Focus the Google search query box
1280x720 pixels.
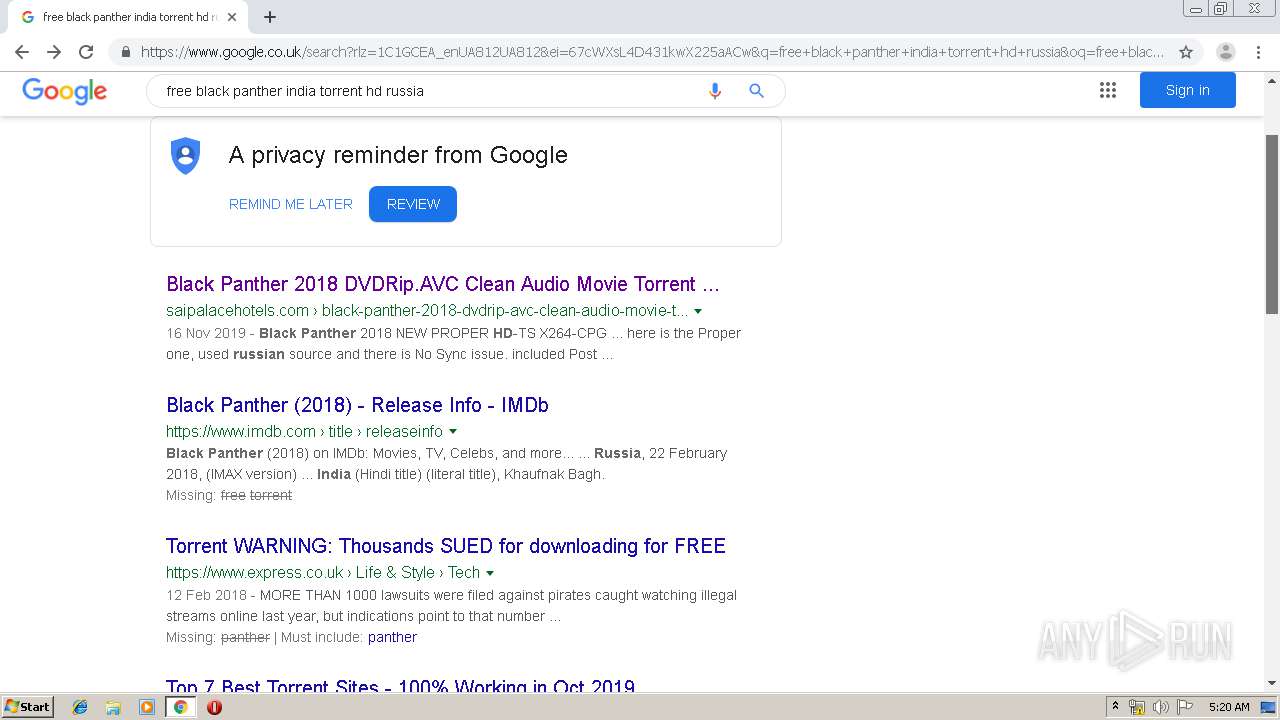click(430, 91)
